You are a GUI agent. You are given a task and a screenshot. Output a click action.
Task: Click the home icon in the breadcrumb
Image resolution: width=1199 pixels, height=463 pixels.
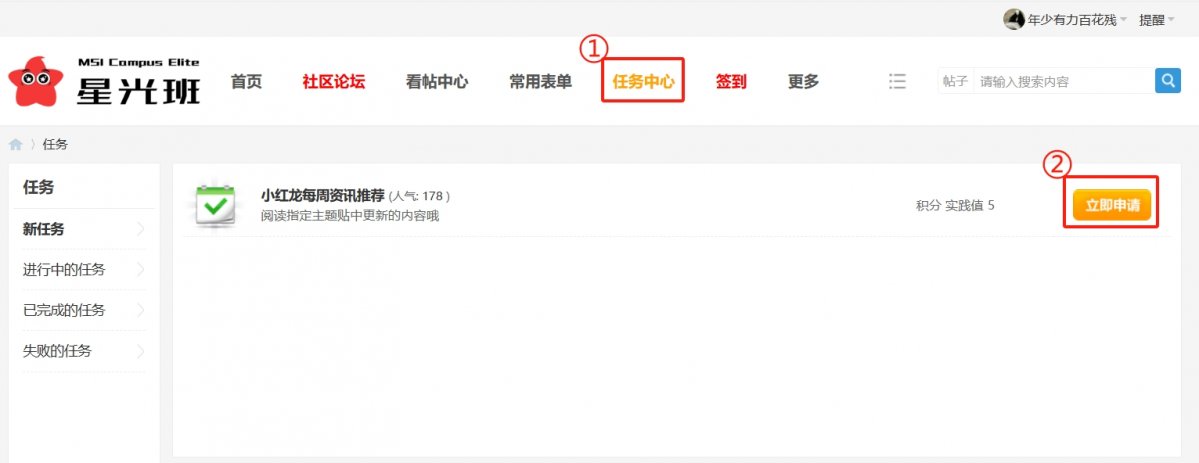pyautogui.click(x=15, y=145)
